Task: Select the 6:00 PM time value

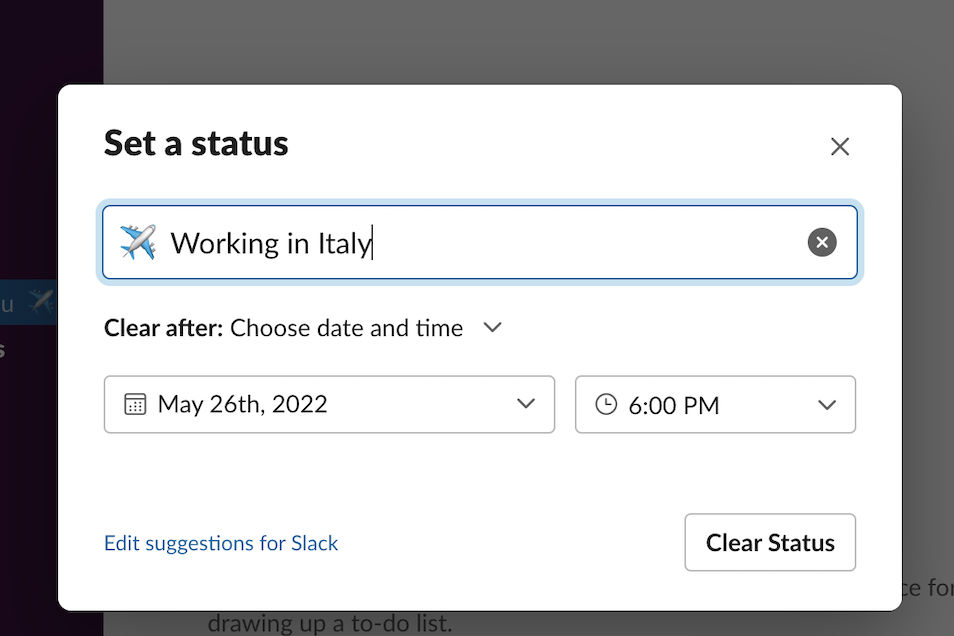Action: (674, 405)
